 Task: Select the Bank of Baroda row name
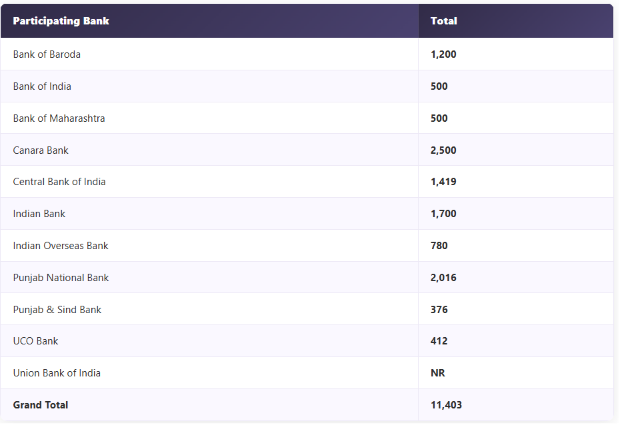coord(47,54)
